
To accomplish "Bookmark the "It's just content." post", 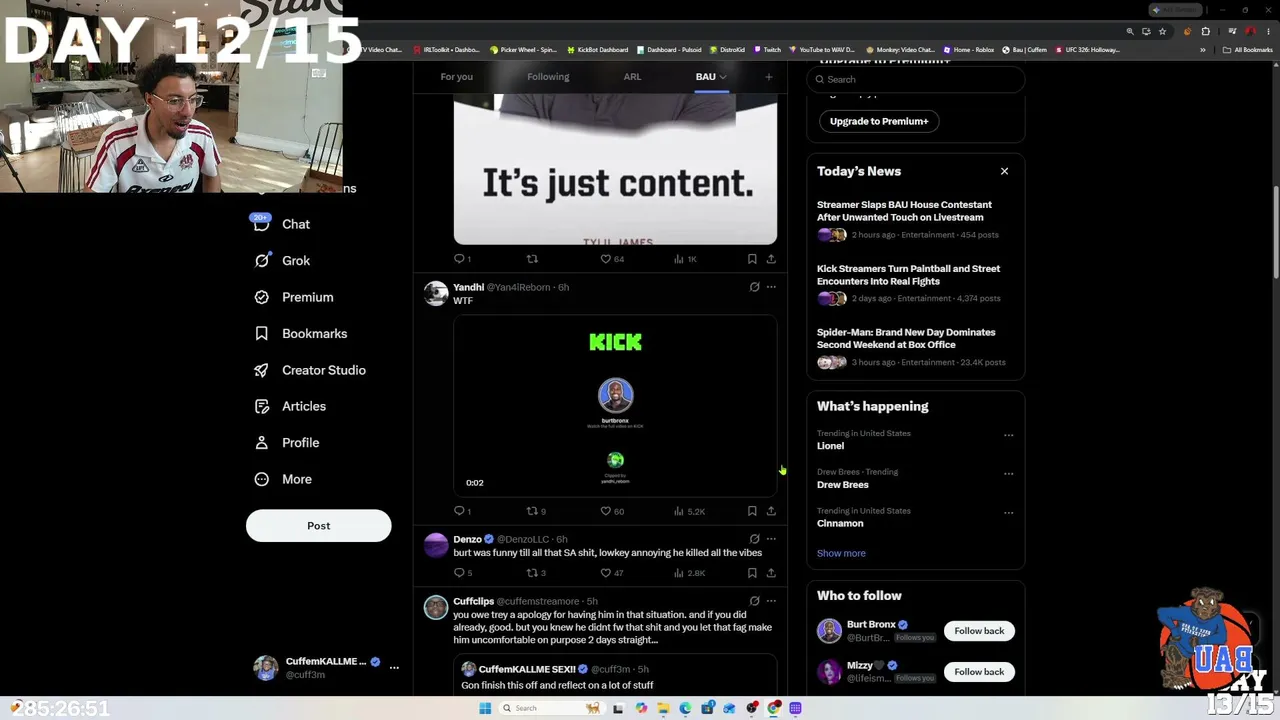I will pos(752,259).
